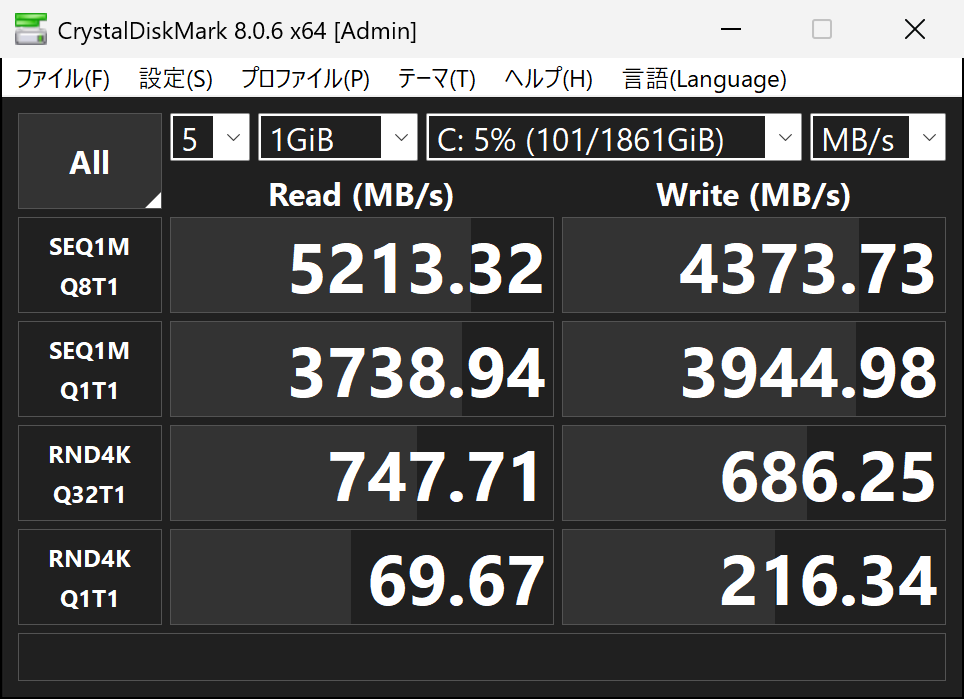Run the SEQ1M Q8T1 test
964x699 pixels.
[x=90, y=266]
